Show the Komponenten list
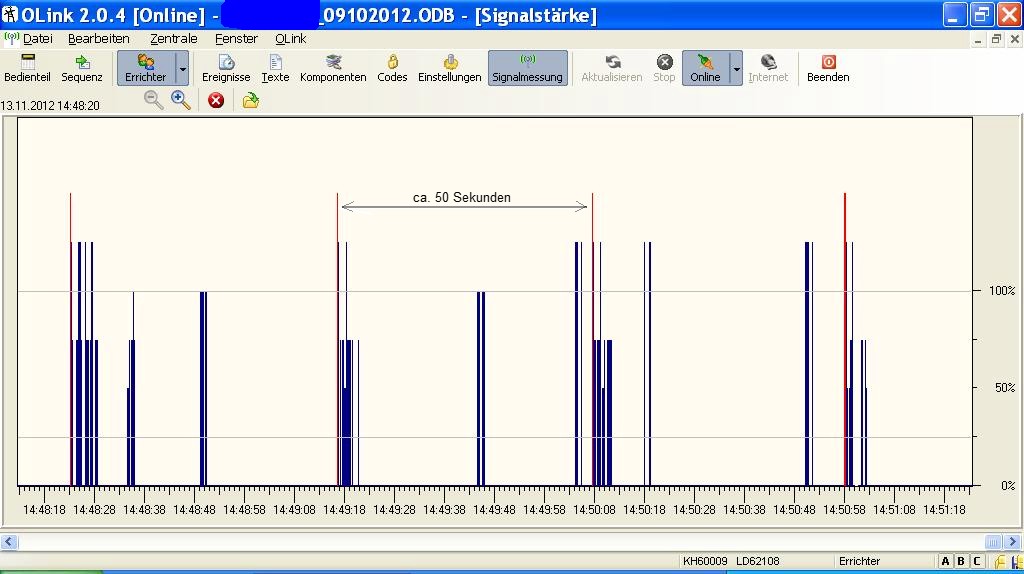 pos(333,68)
